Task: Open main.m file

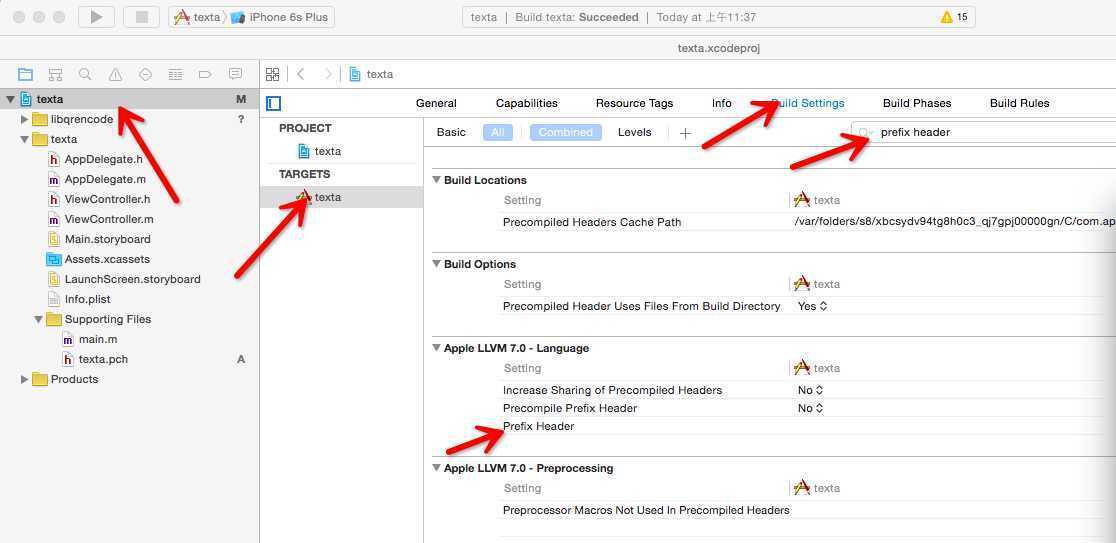Action: coord(98,339)
